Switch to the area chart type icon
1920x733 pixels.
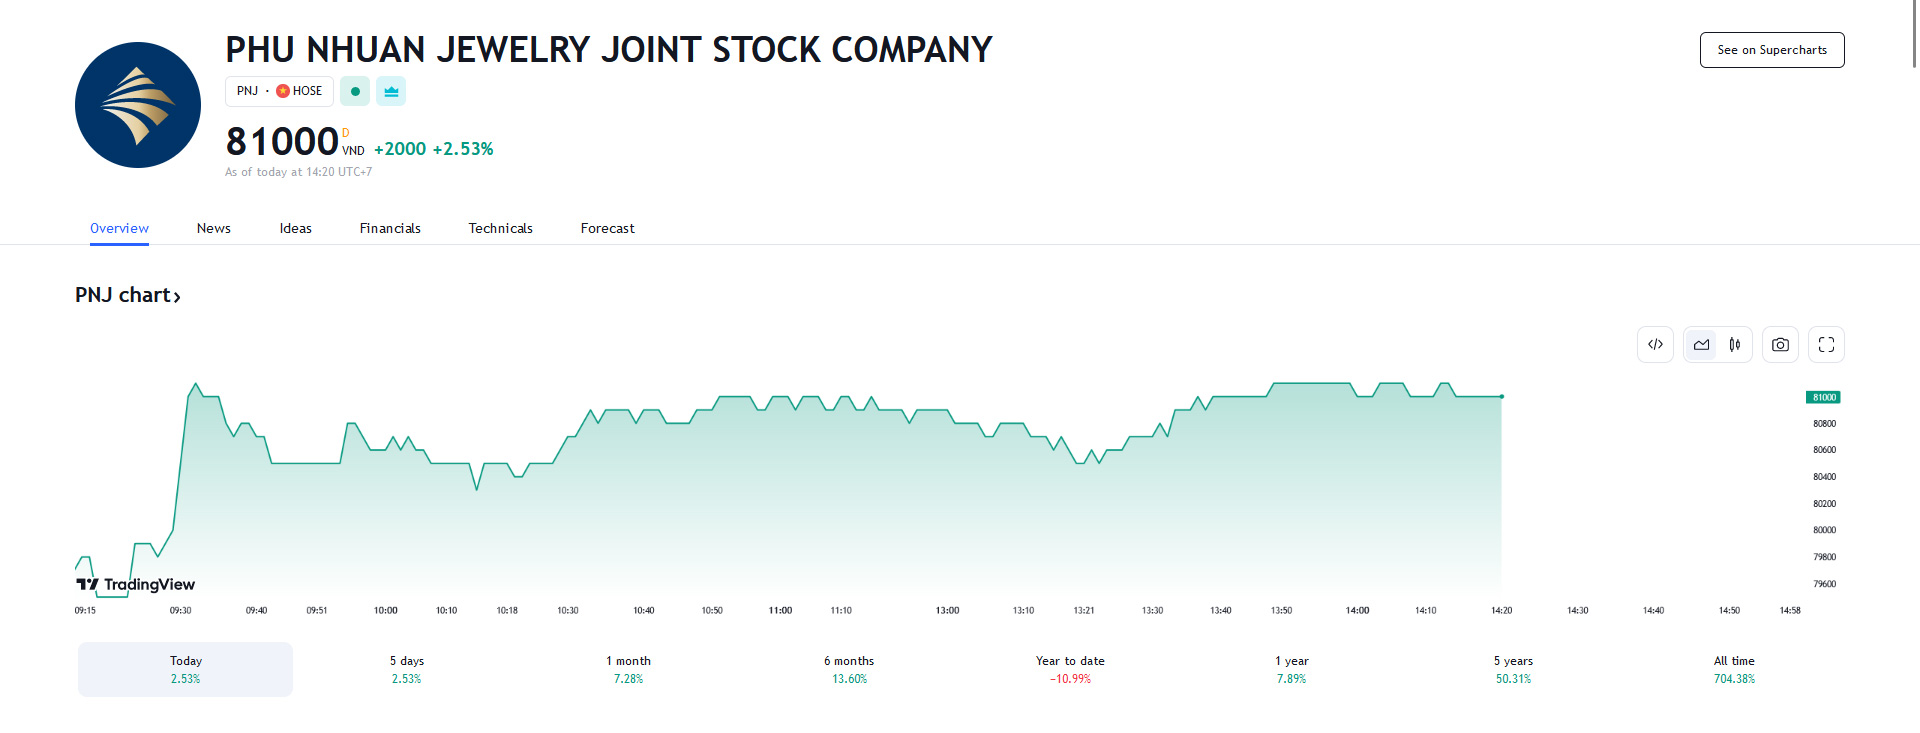pos(1701,344)
